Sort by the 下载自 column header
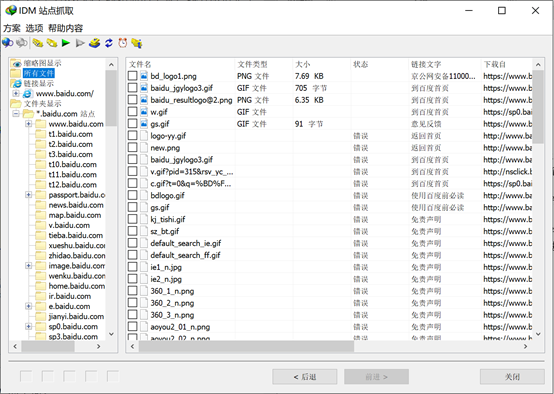The height and width of the screenshot is (394, 554). point(507,64)
